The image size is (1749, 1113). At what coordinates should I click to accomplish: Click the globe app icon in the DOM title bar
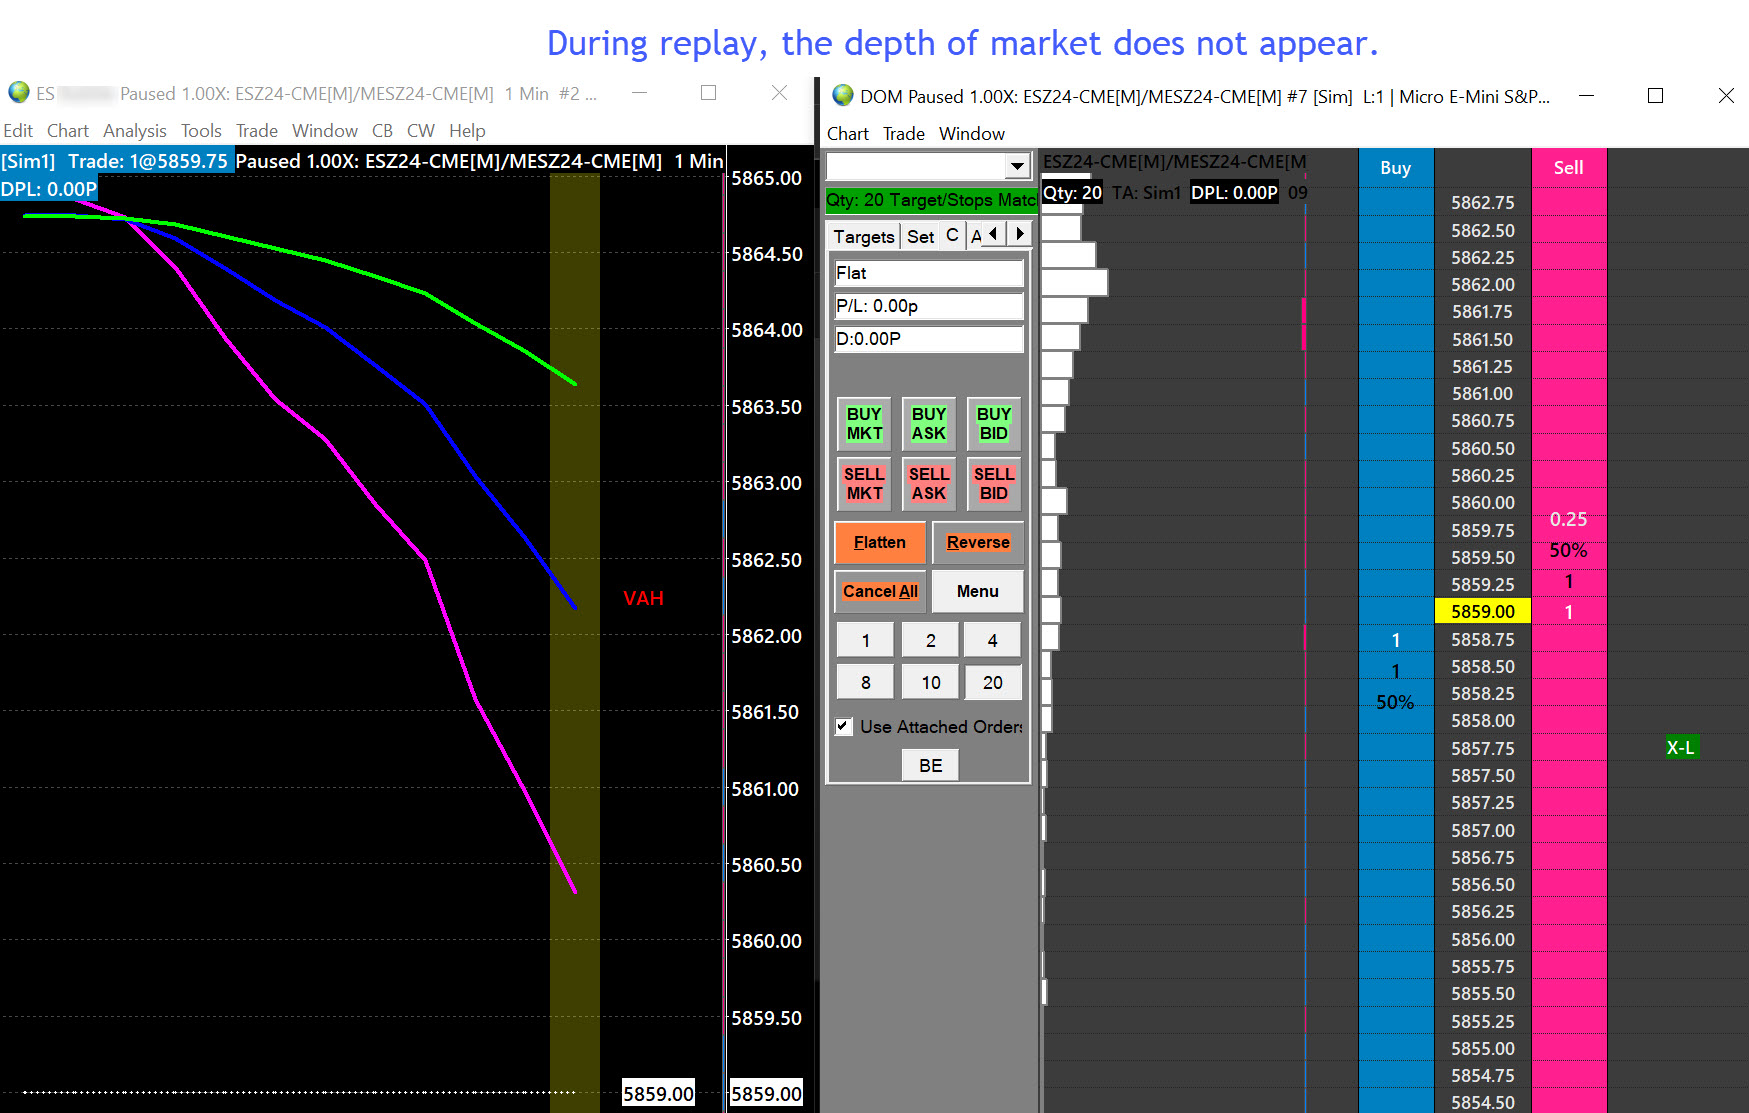[843, 96]
